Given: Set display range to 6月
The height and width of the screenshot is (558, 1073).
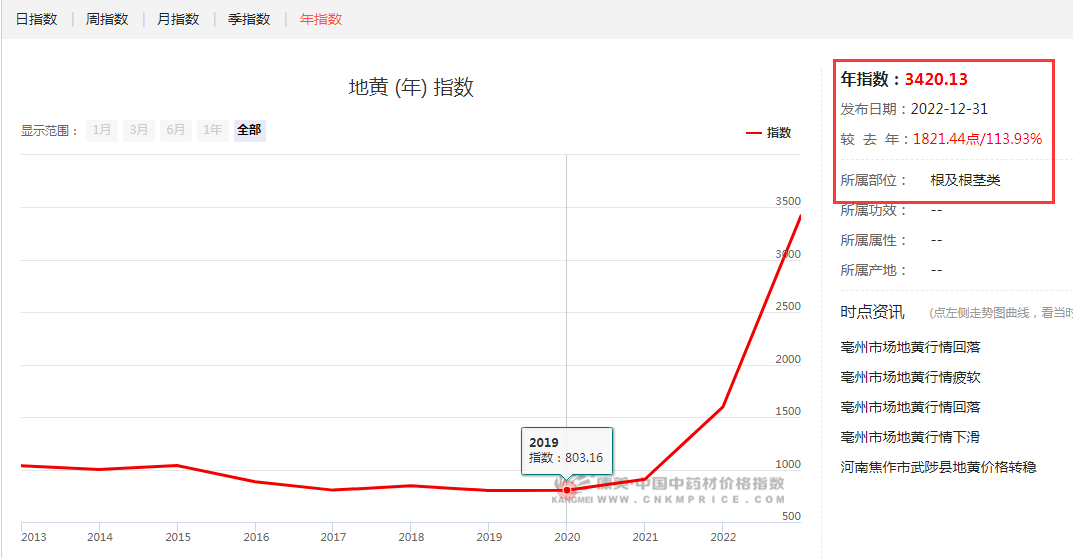Looking at the screenshot, I should pyautogui.click(x=176, y=130).
